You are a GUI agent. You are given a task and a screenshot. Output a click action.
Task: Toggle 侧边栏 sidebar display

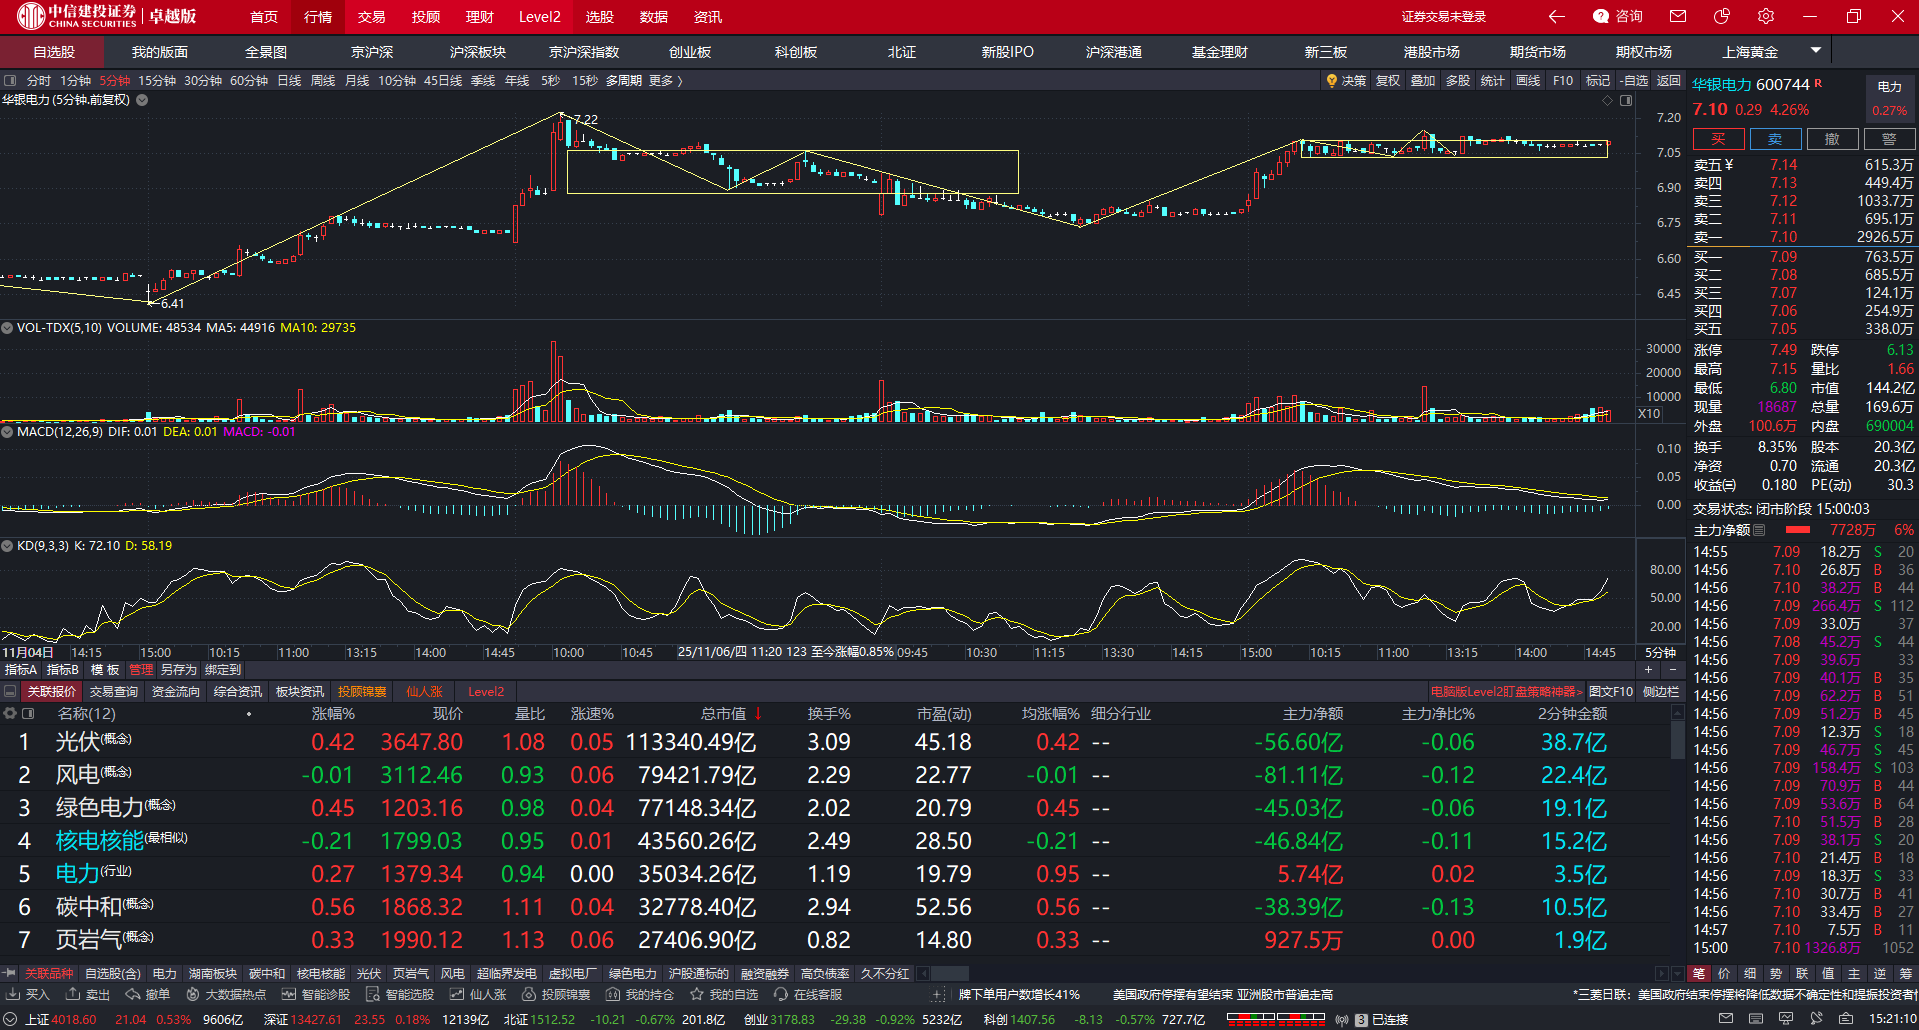pos(1661,692)
